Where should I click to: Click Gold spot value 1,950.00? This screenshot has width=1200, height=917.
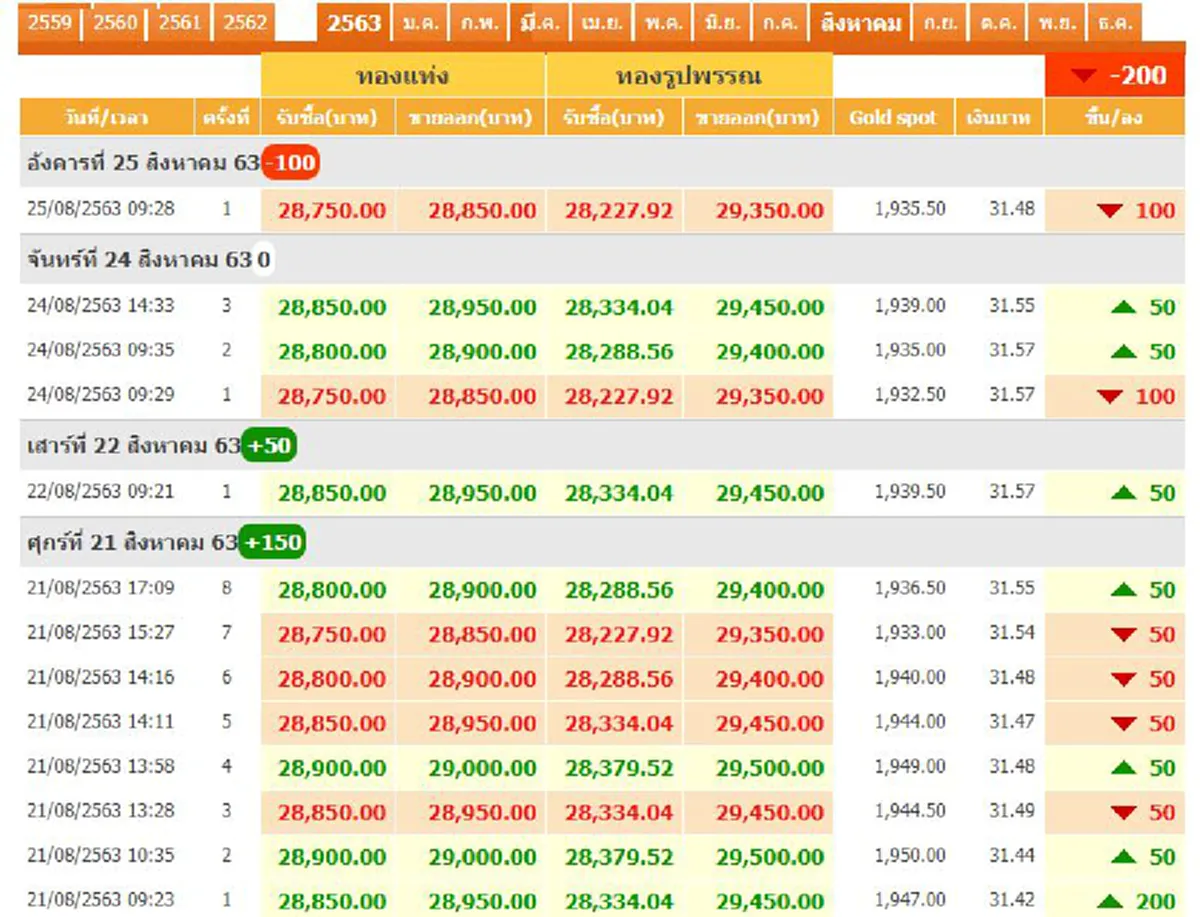910,856
